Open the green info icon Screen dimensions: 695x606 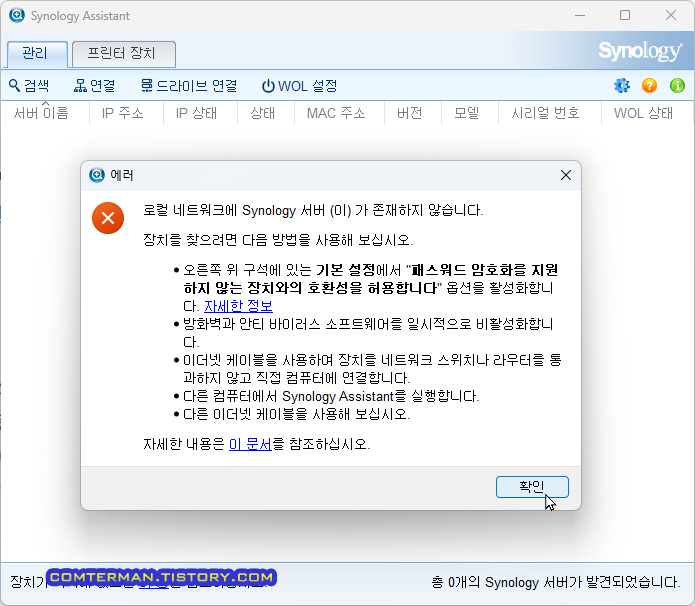click(x=677, y=85)
